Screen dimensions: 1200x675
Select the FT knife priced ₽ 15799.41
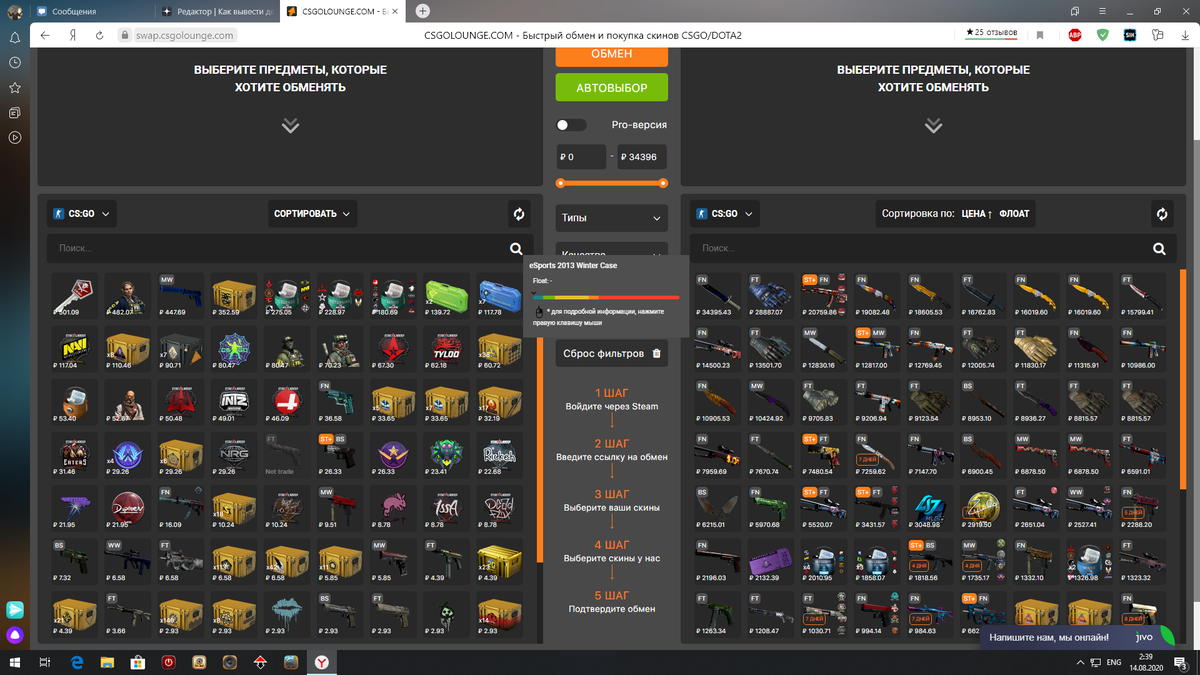tap(1142, 296)
